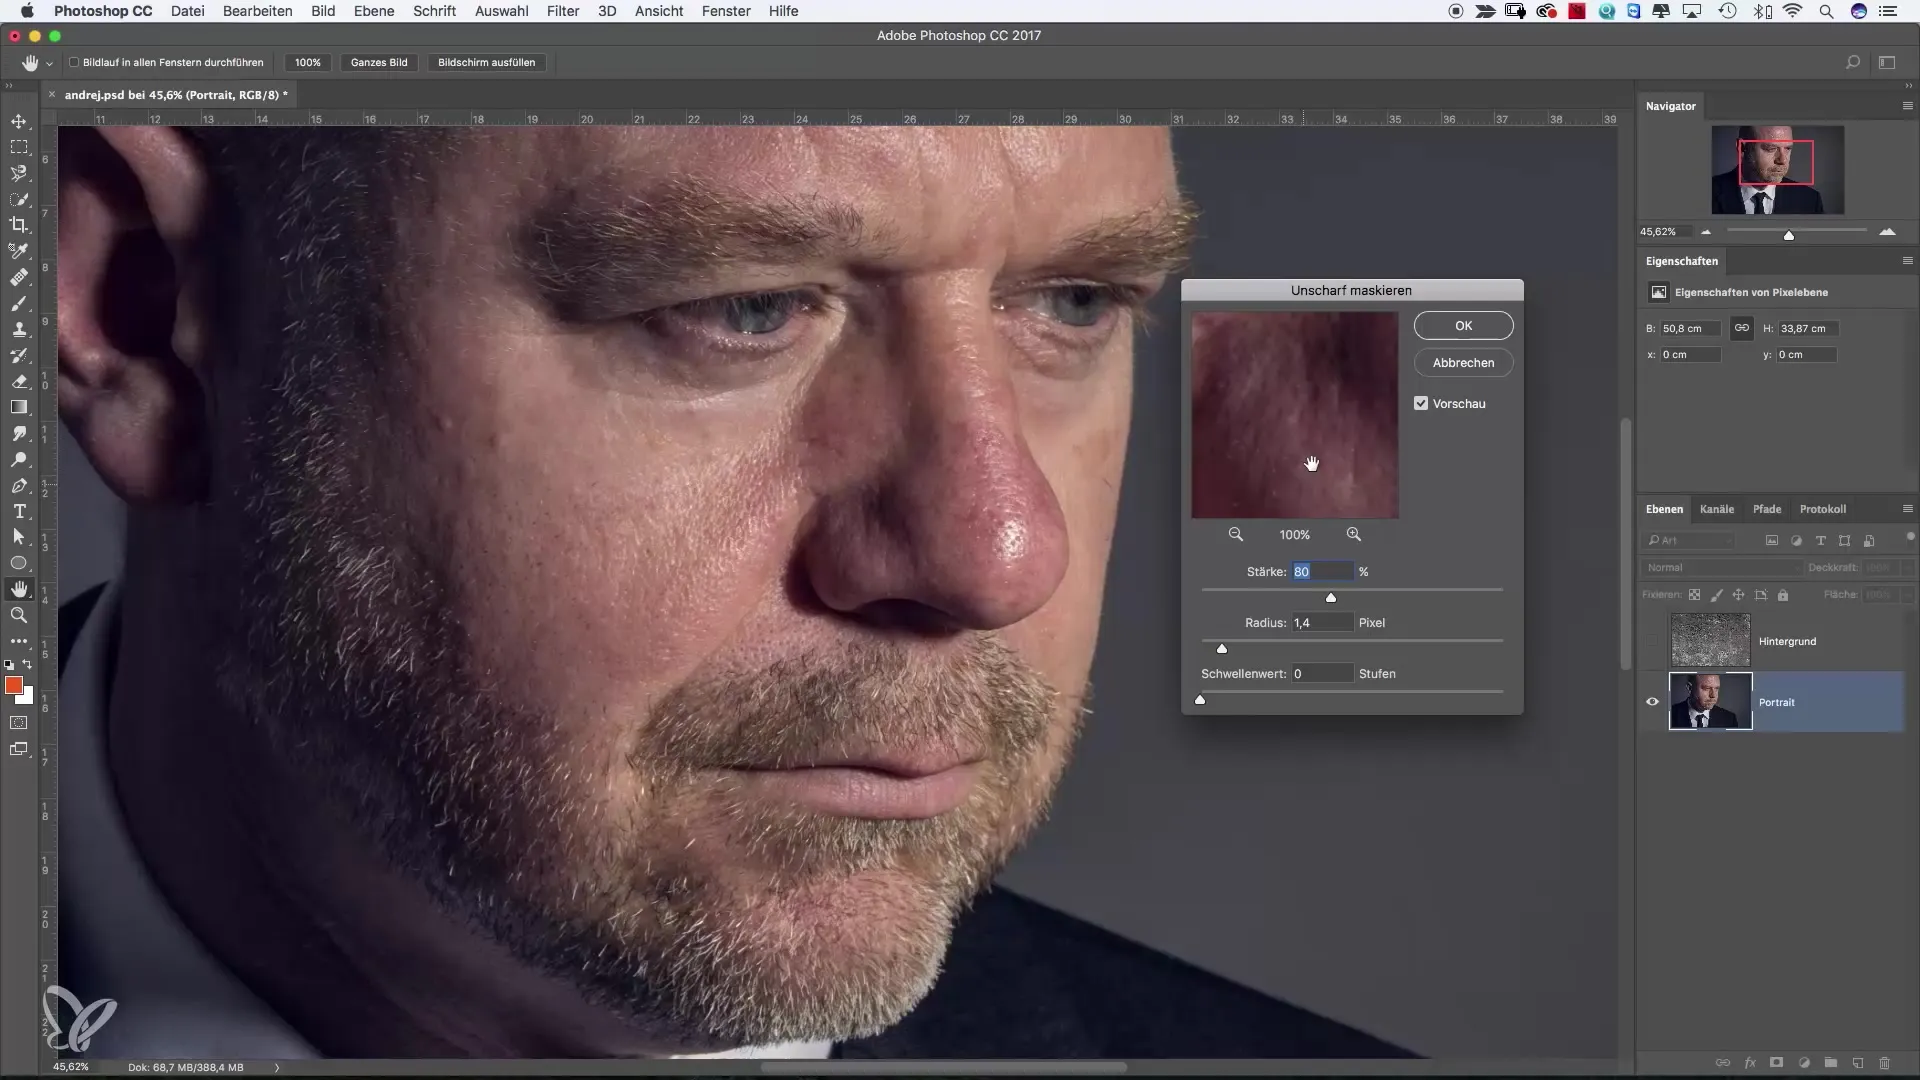Viewport: 1920px width, 1080px height.
Task: Zoom in the filter preview
Action: (1354, 535)
